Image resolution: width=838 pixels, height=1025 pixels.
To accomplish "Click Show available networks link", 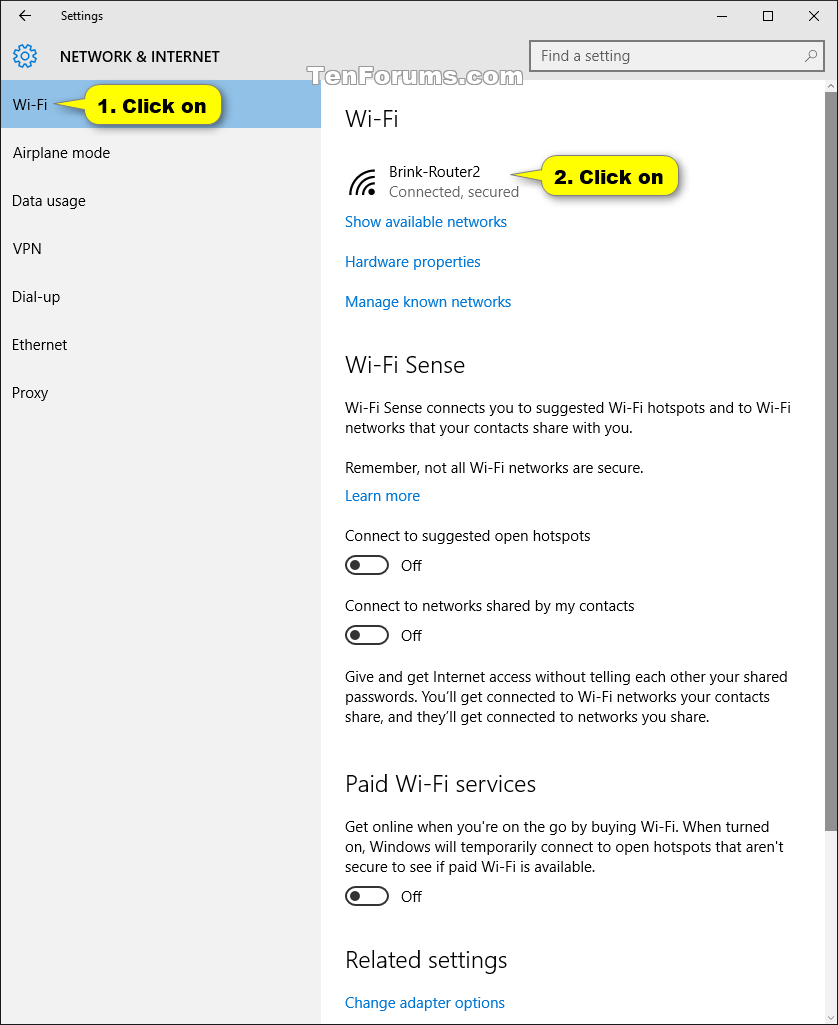I will click(x=426, y=222).
